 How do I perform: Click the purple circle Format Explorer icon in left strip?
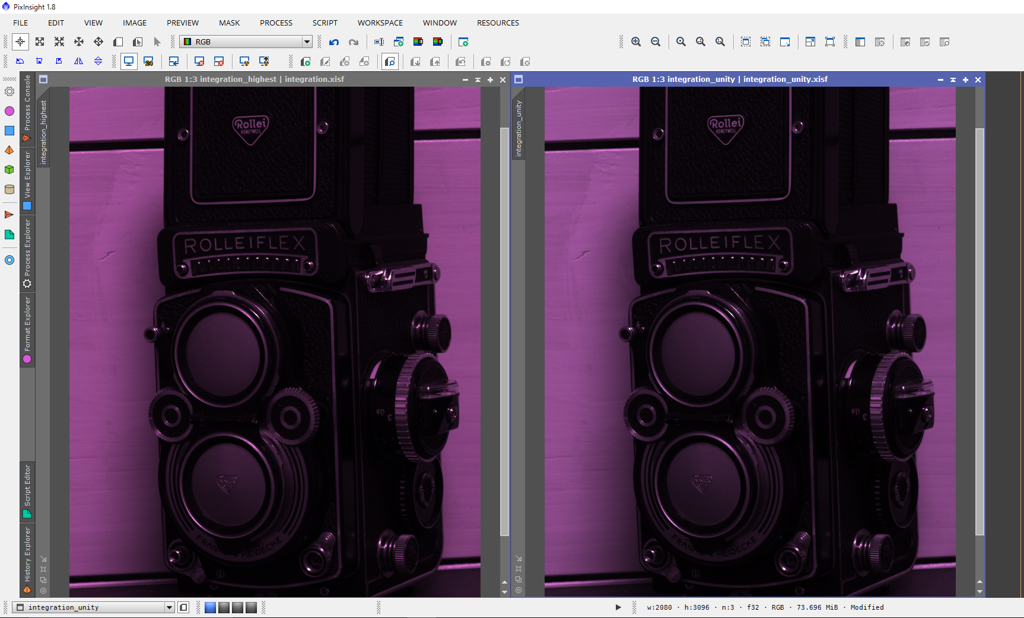pyautogui.click(x=9, y=111)
